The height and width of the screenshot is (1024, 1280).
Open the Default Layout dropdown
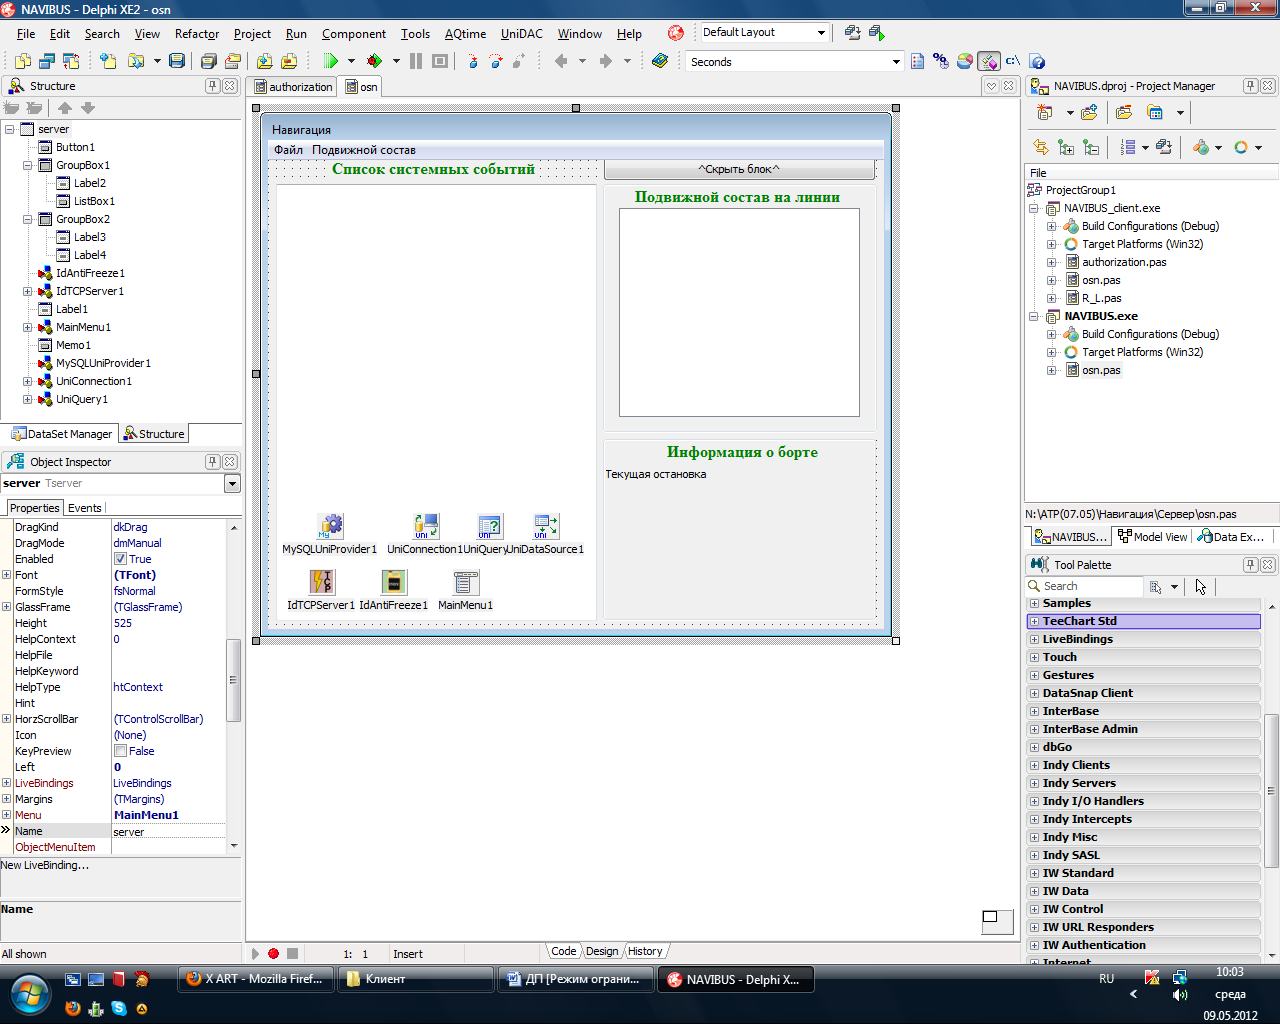[821, 32]
